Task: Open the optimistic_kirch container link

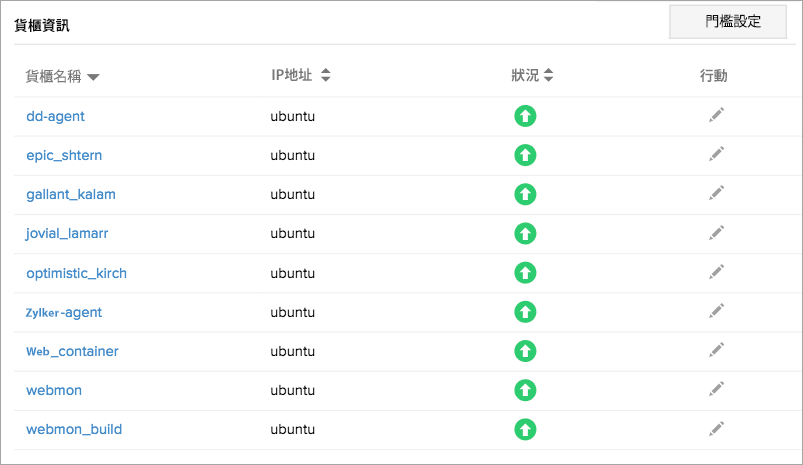Action: pos(76,273)
